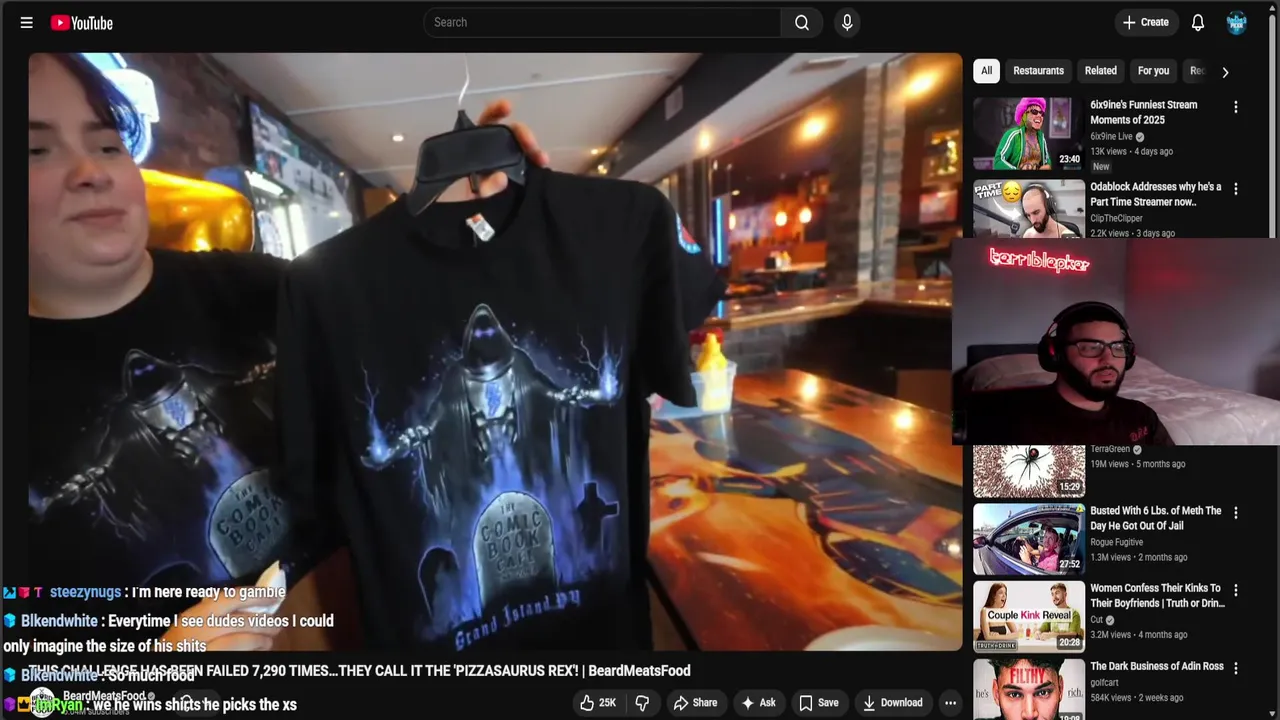
Task: Click the Cut channel name
Action: tap(1096, 620)
